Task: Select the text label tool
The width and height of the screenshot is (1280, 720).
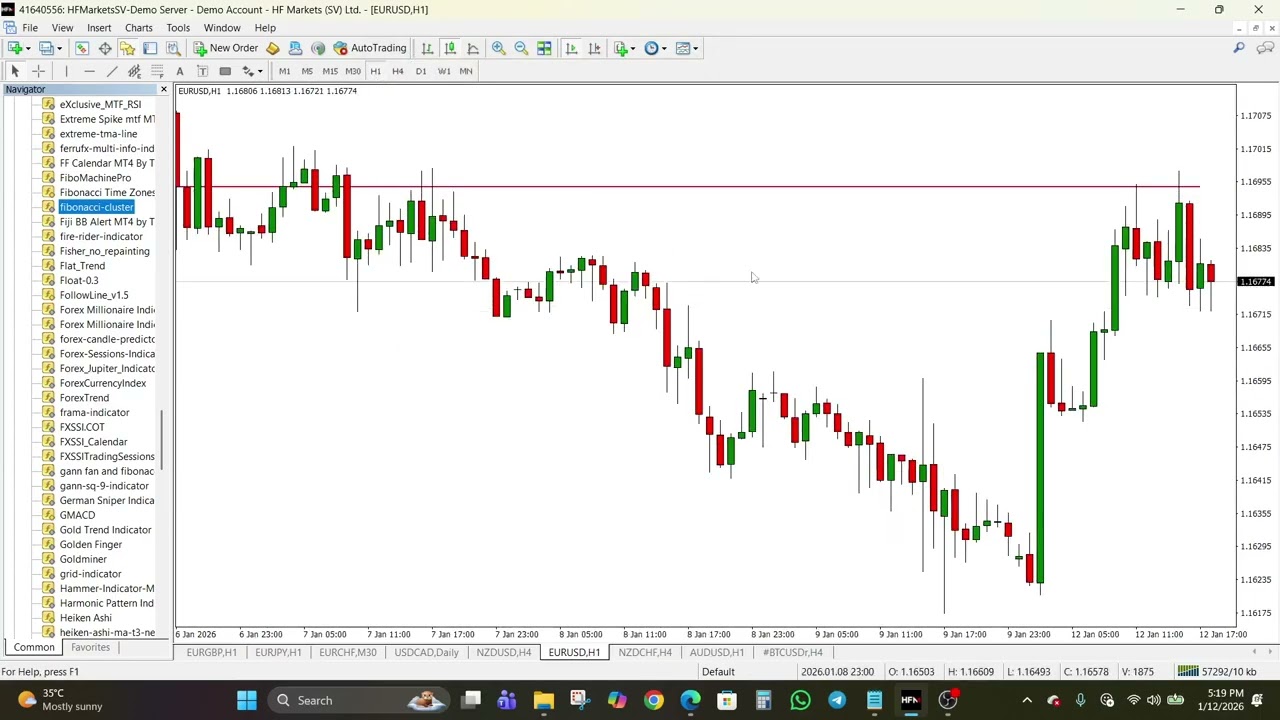Action: coord(202,71)
